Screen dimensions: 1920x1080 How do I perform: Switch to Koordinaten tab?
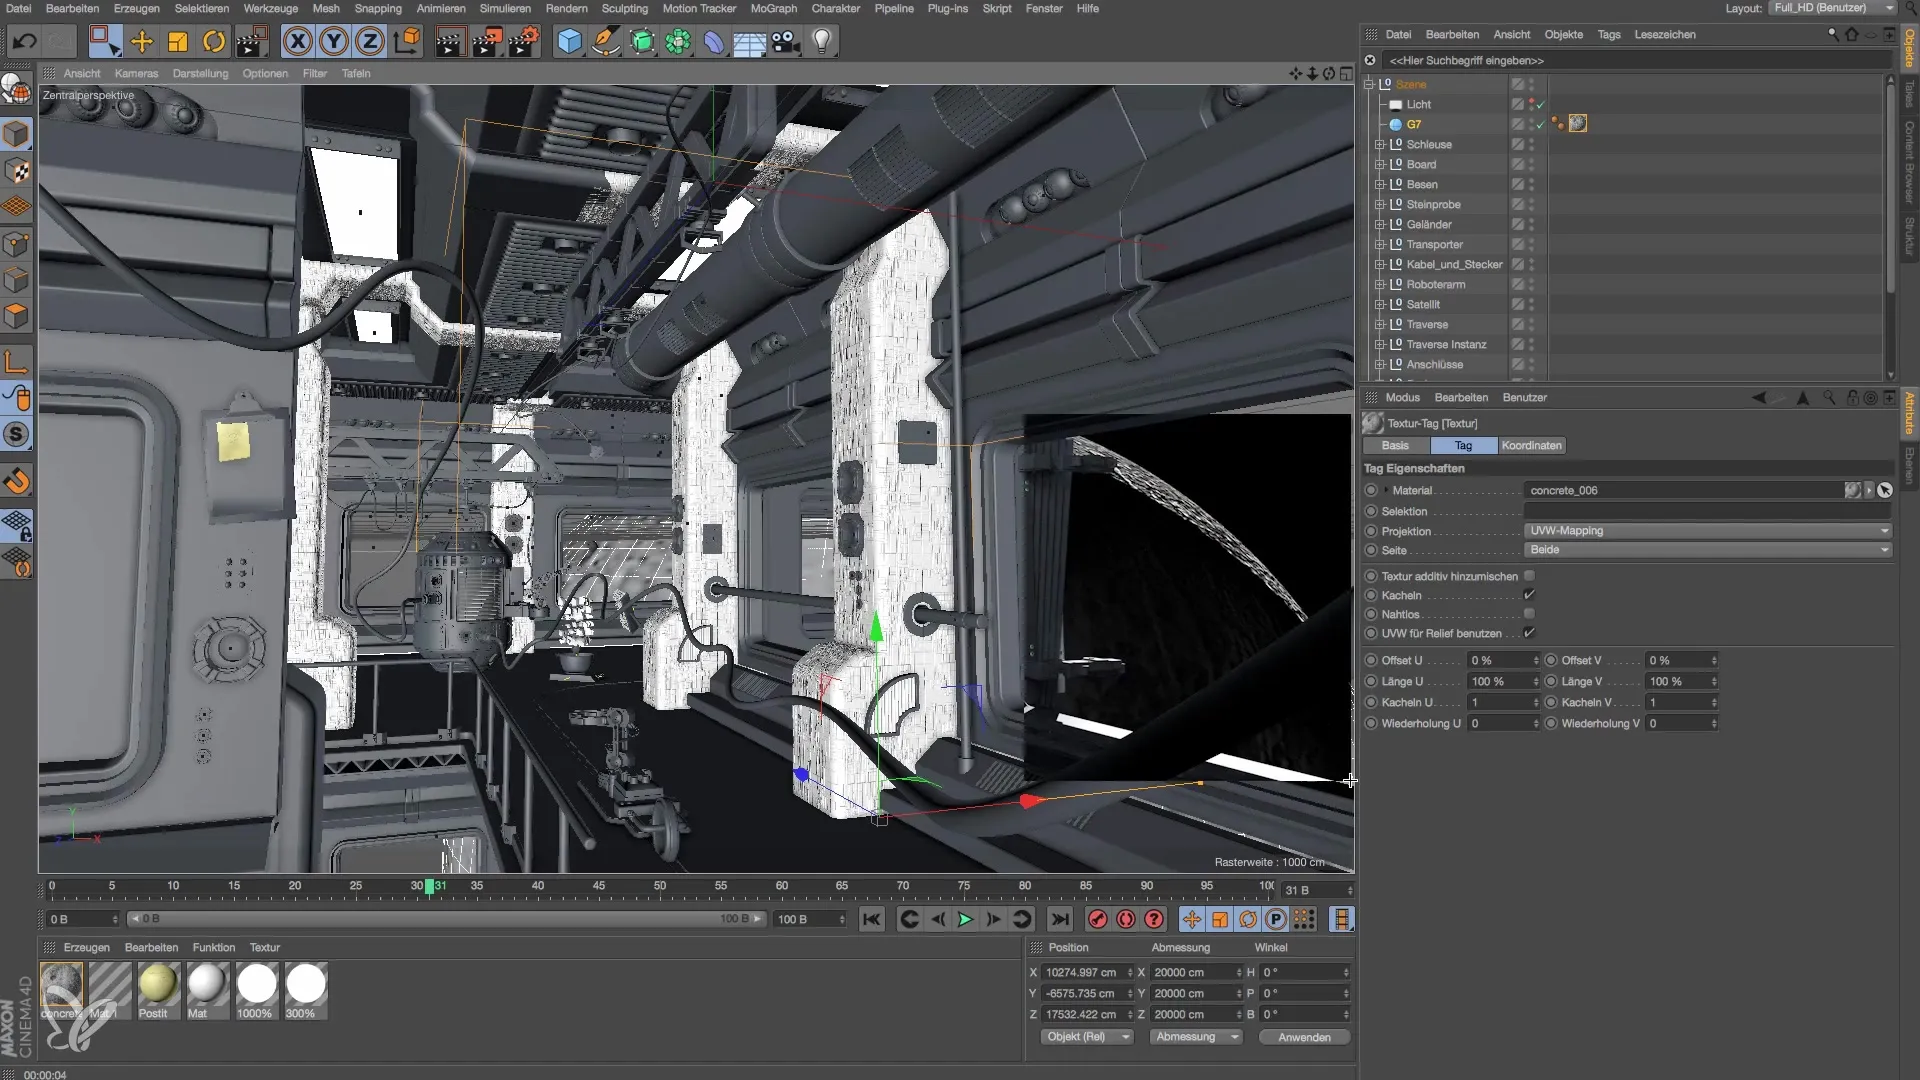(x=1531, y=445)
